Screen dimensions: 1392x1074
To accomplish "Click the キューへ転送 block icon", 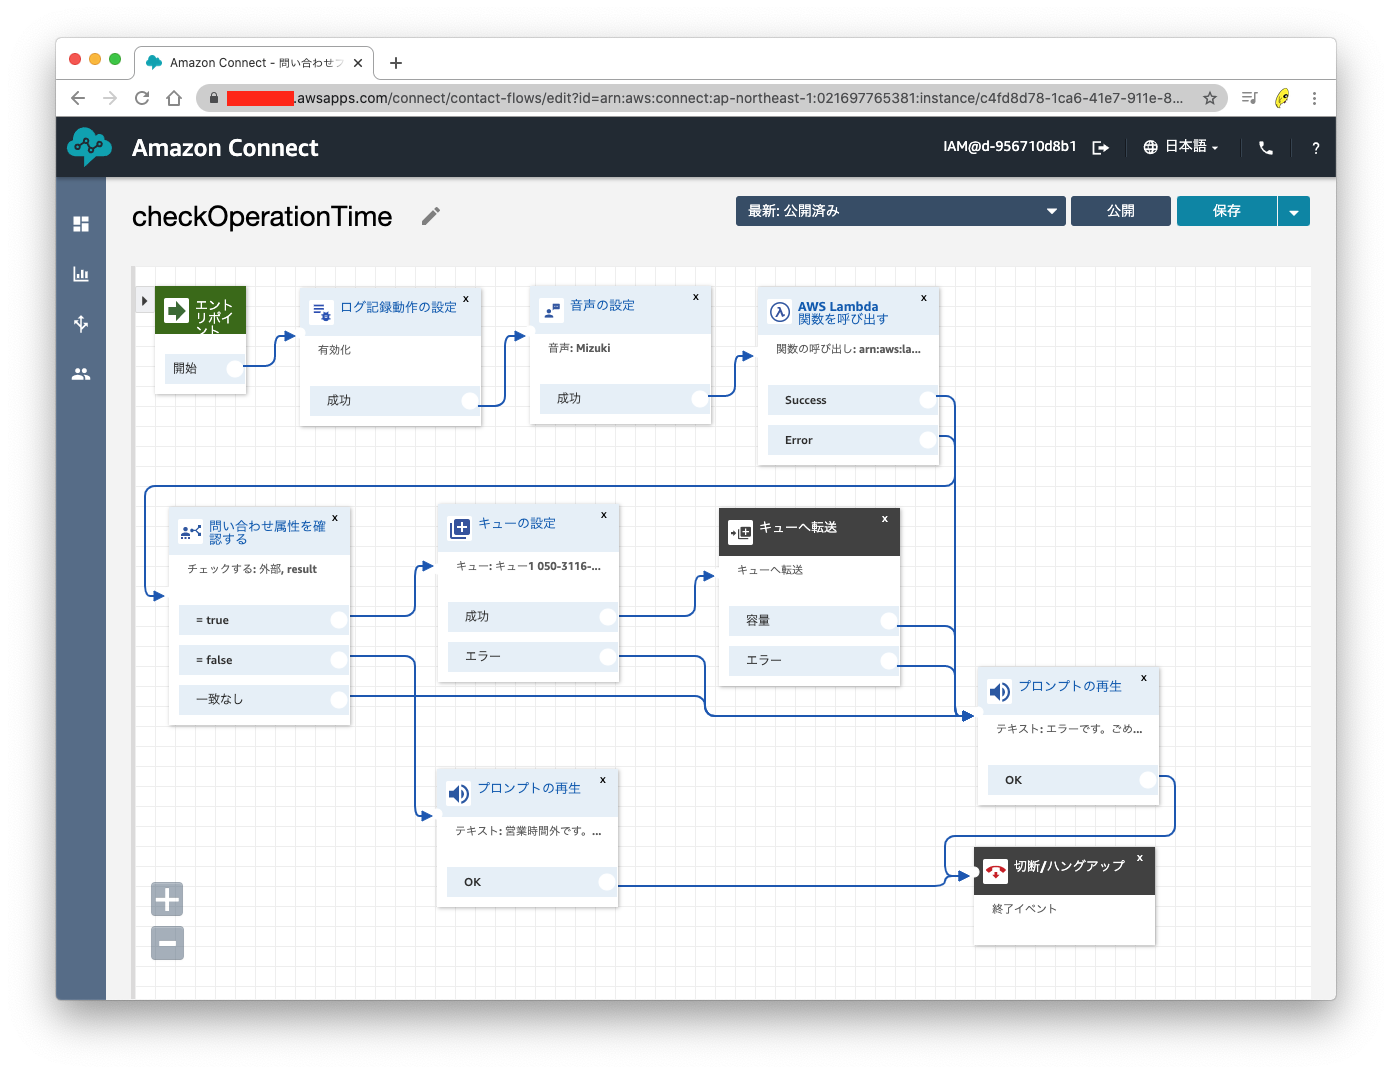I will pos(741,532).
